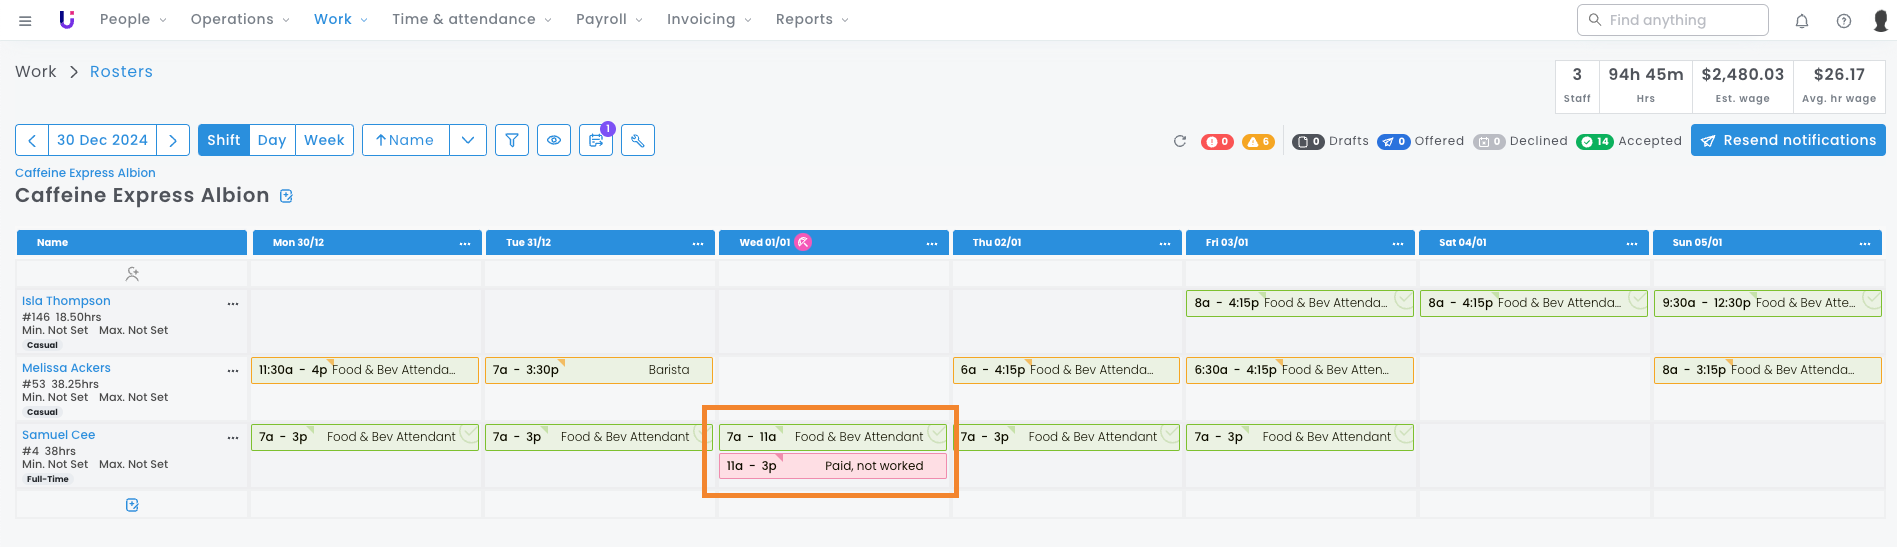Click Resend notifications button

click(1787, 140)
